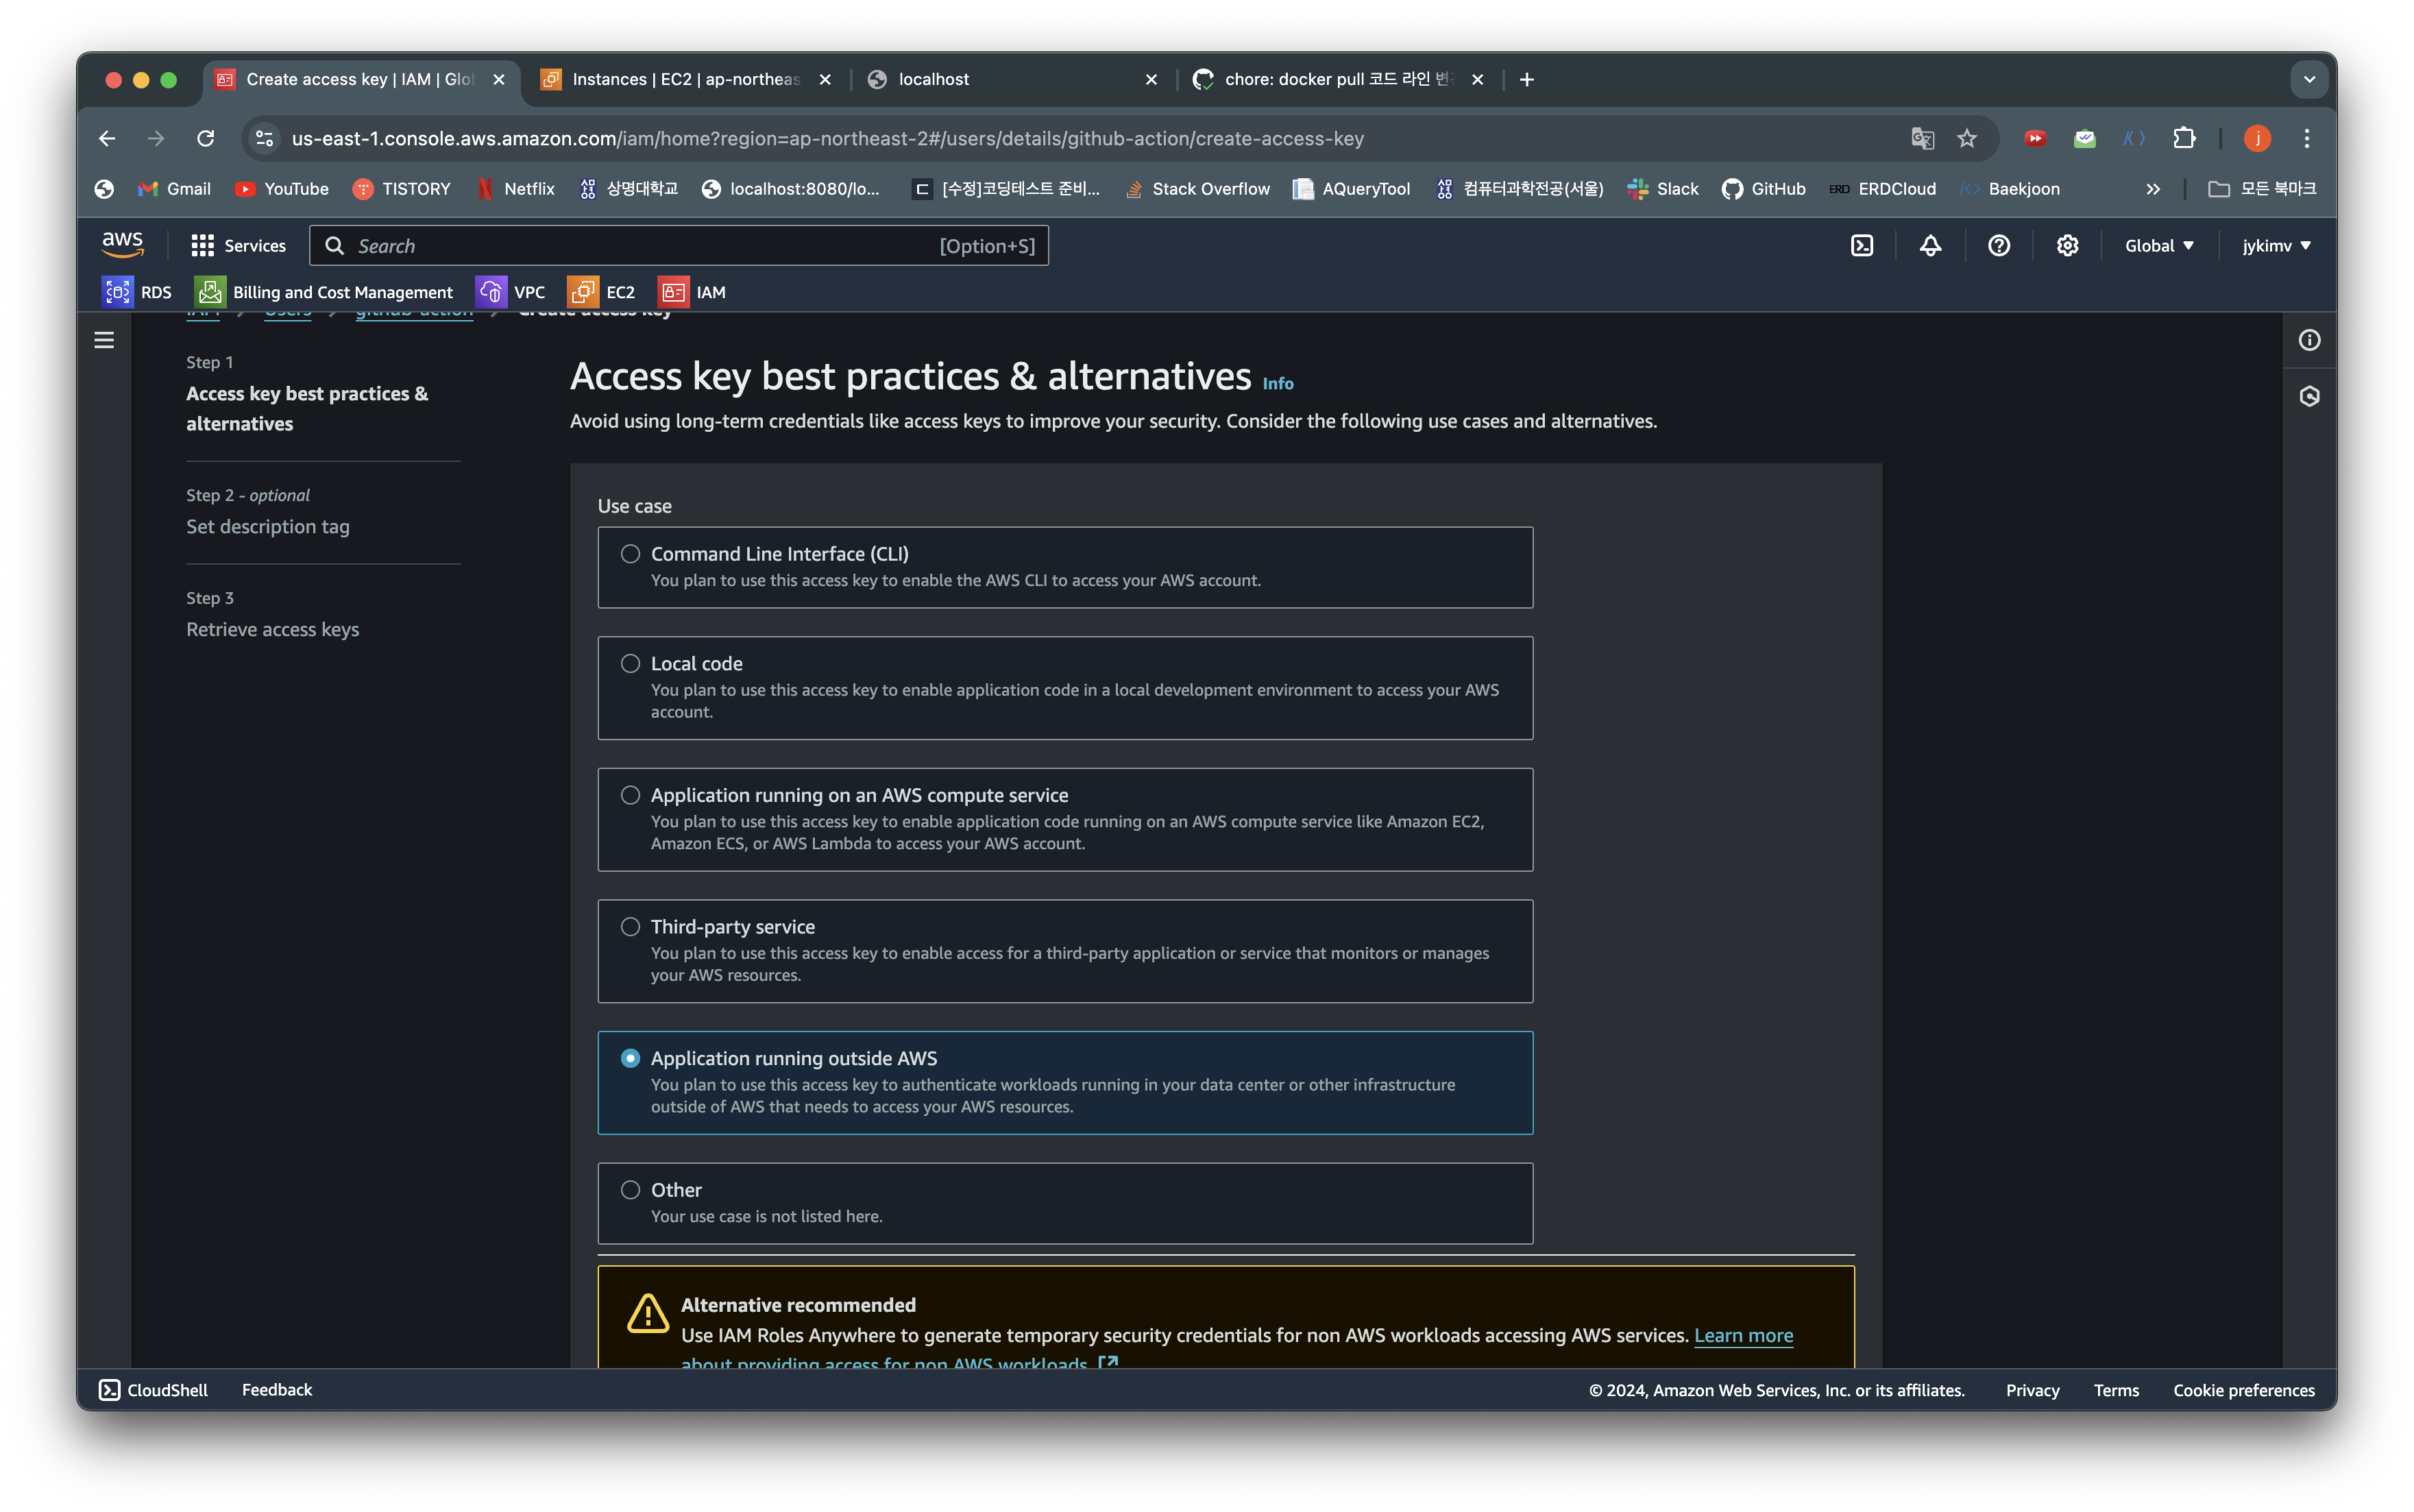The width and height of the screenshot is (2414, 1512).
Task: Open the jykimv account dropdown
Action: 2276,246
